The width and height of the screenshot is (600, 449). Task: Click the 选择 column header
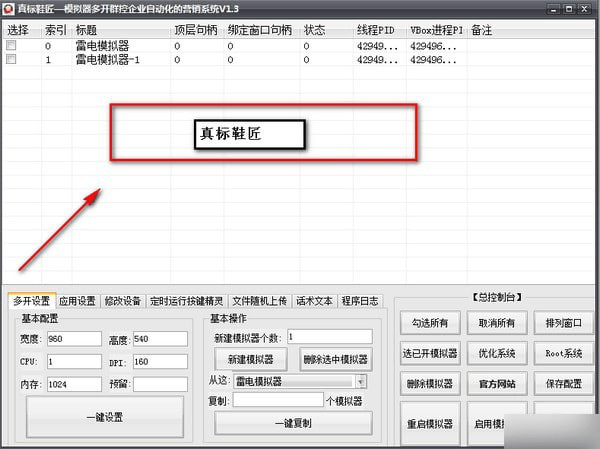pos(21,30)
